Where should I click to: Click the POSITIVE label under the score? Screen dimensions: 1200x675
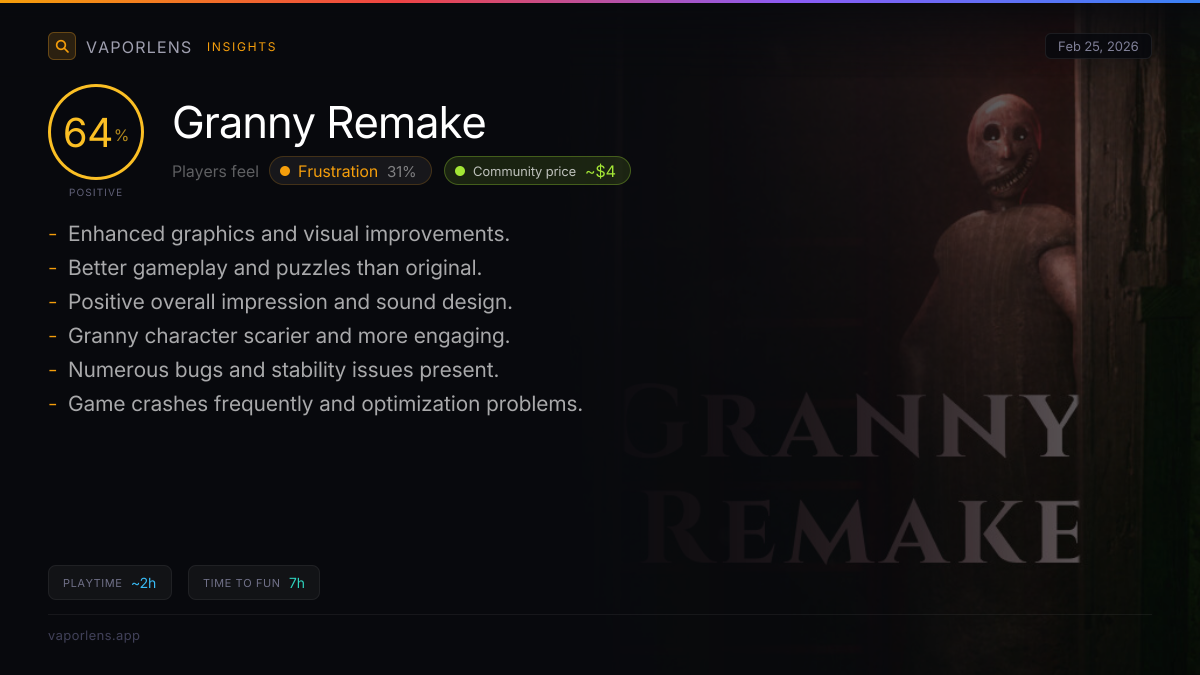point(96,192)
